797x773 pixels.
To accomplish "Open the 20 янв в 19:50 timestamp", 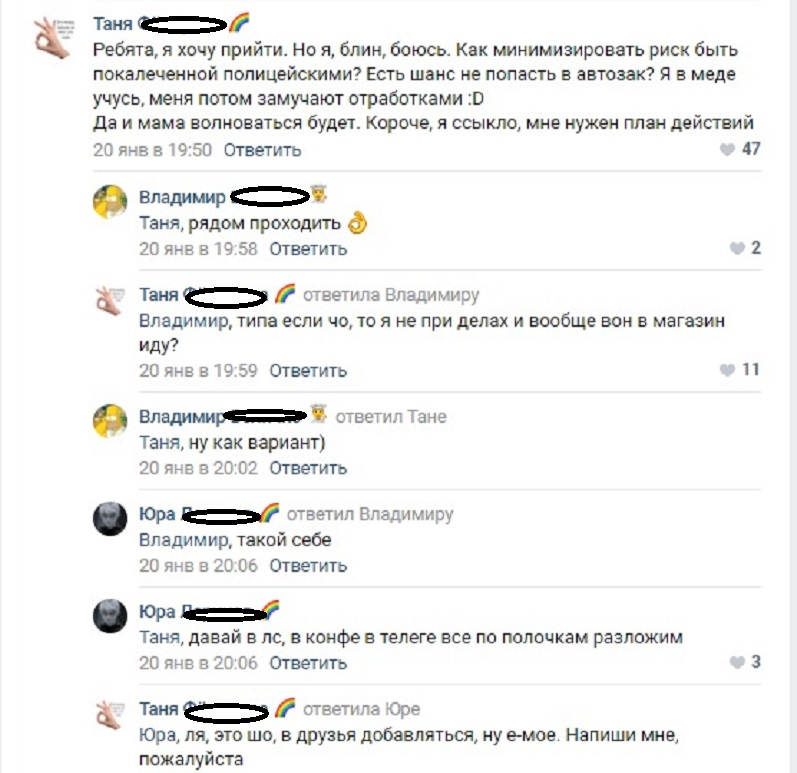I will (152, 150).
